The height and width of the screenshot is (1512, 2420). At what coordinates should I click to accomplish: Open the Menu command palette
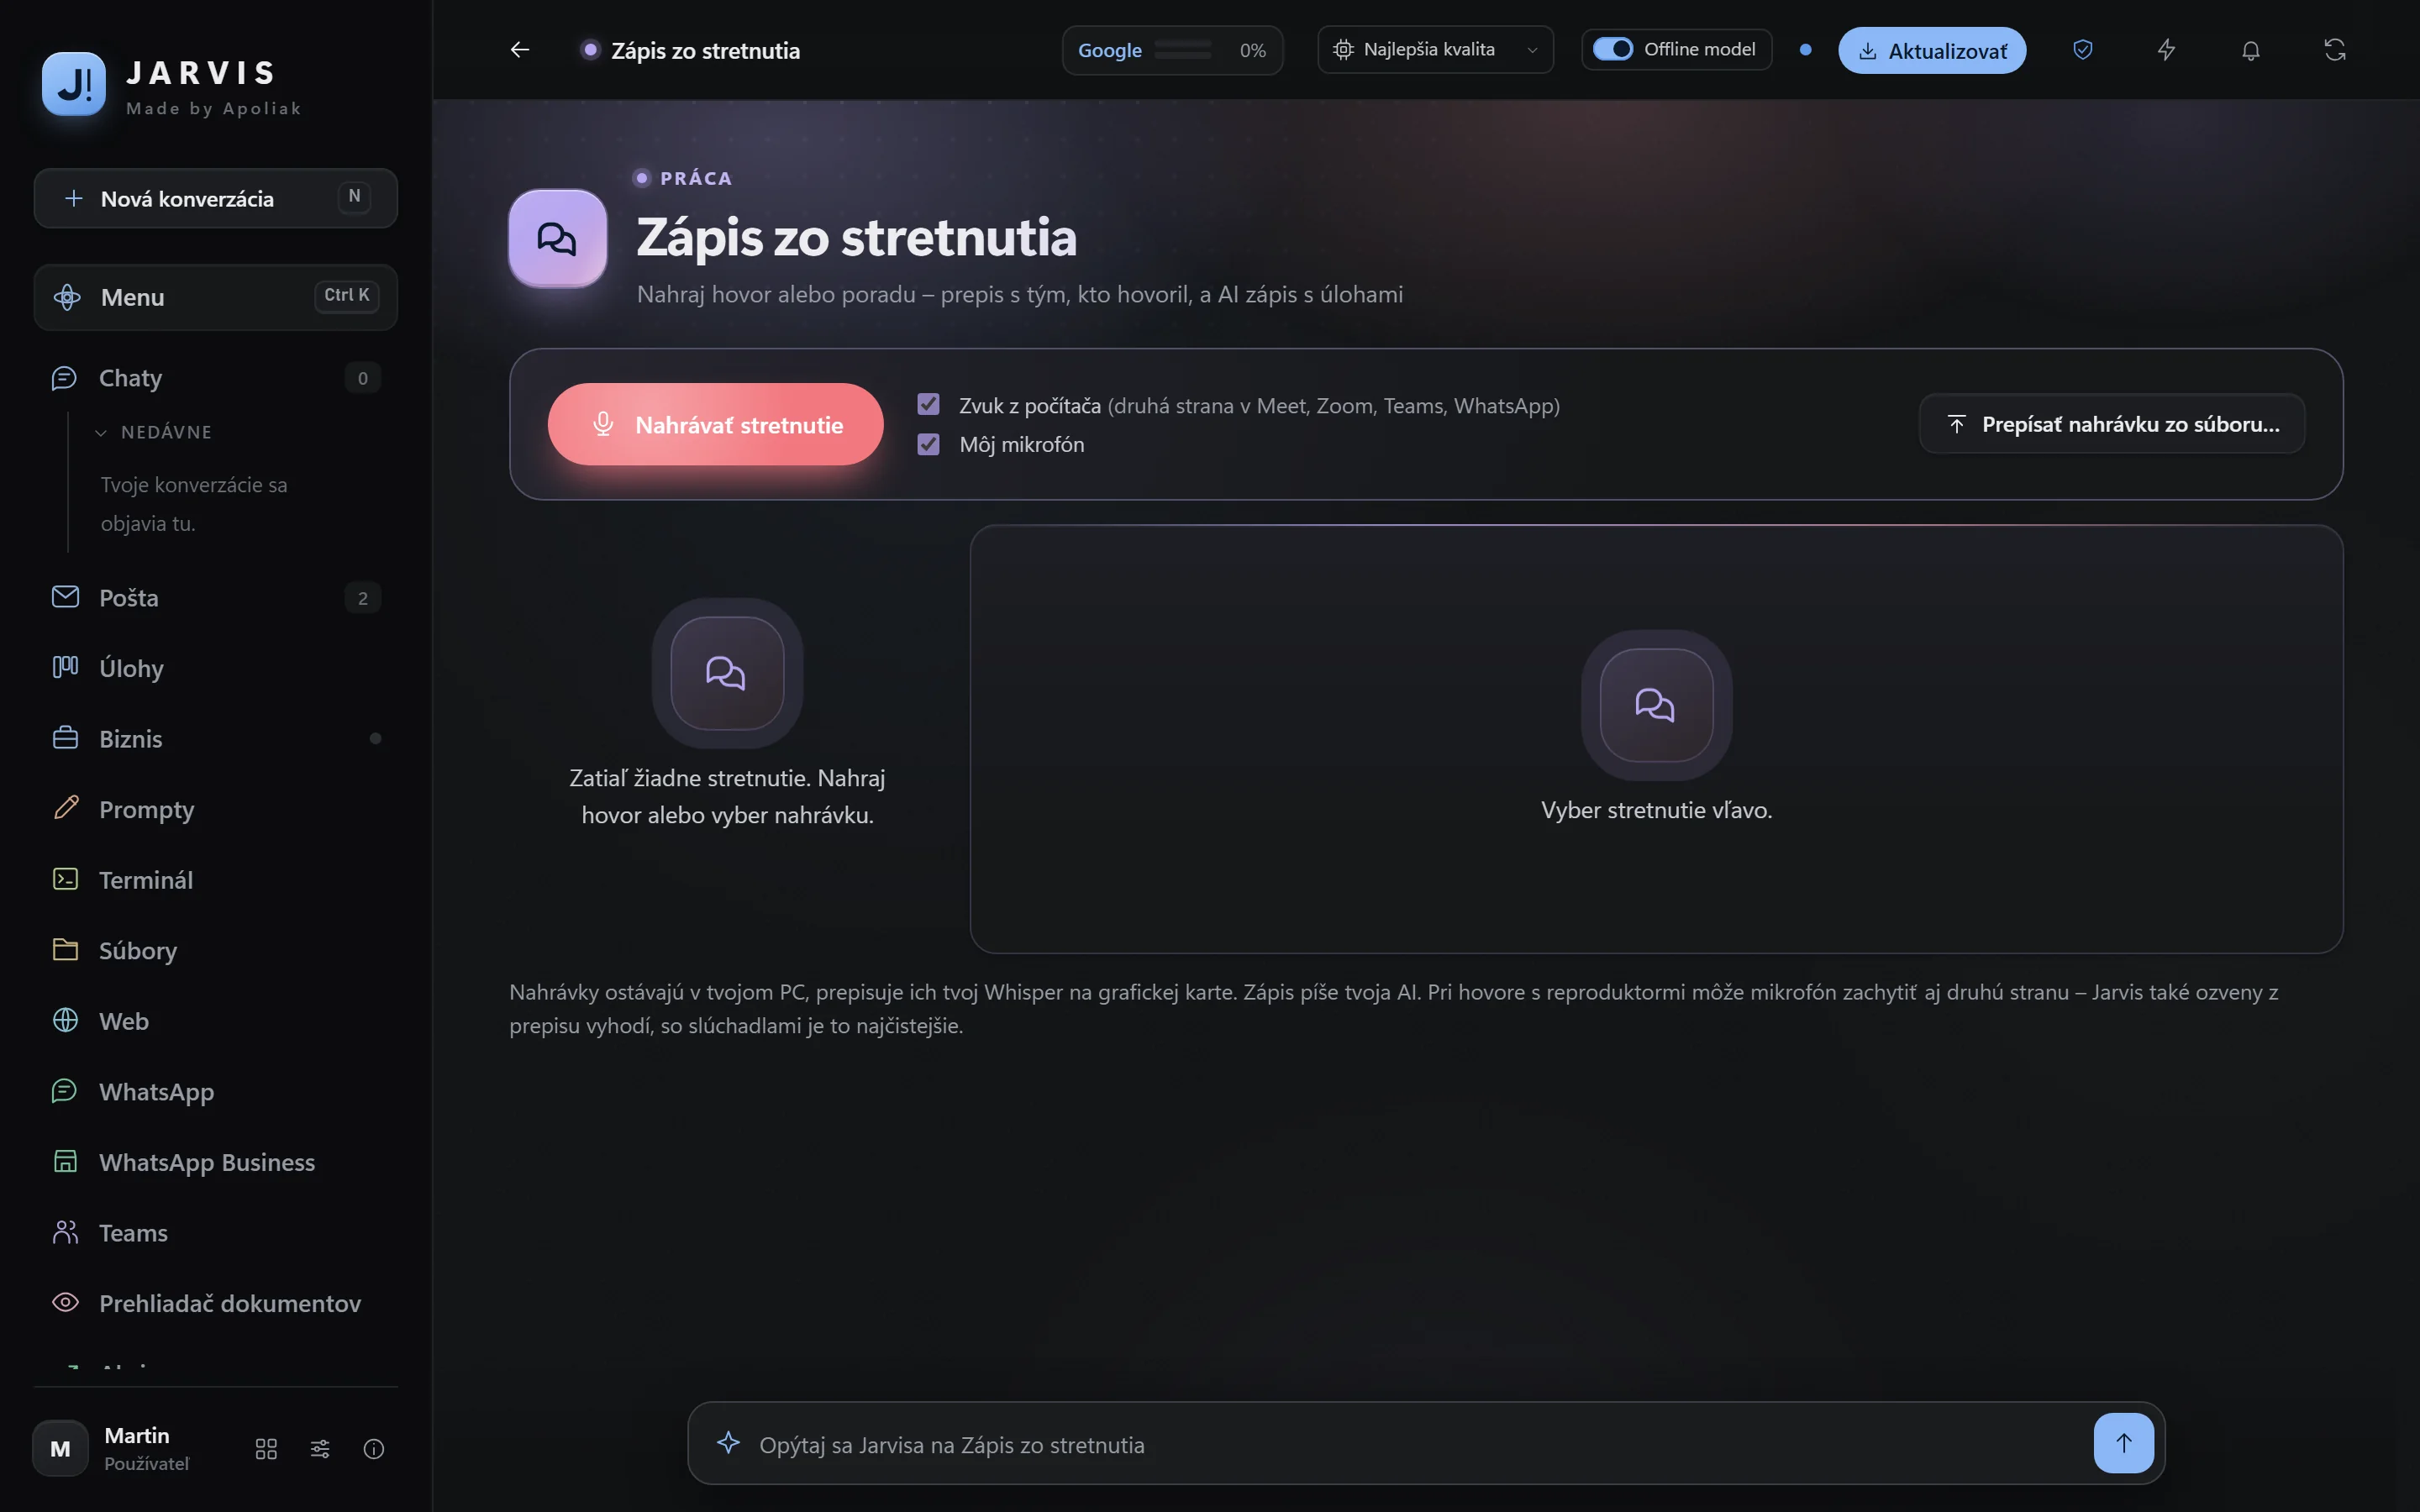pyautogui.click(x=216, y=297)
